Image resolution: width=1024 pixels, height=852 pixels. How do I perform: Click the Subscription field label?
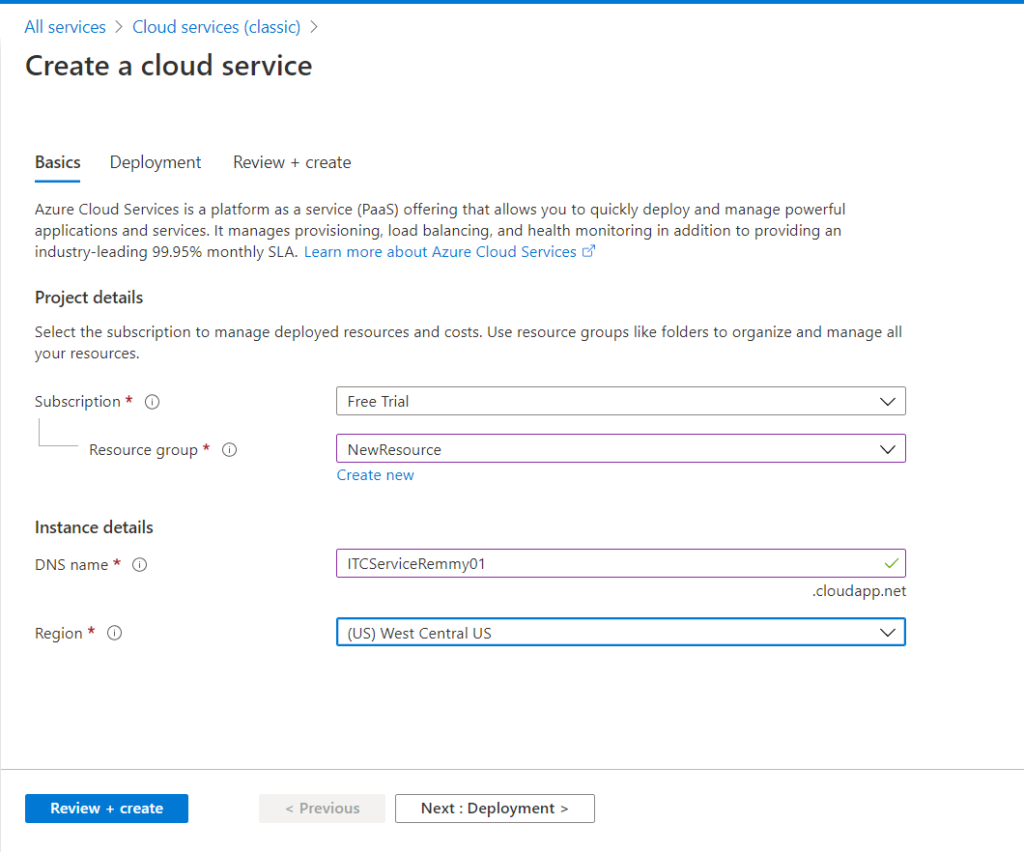[78, 402]
